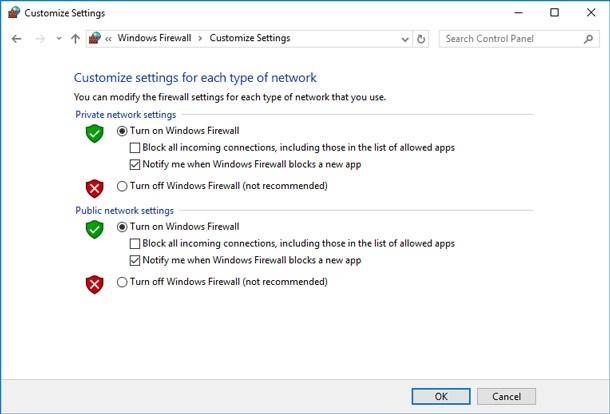Open the recent locations dropdown arrow

(59, 39)
